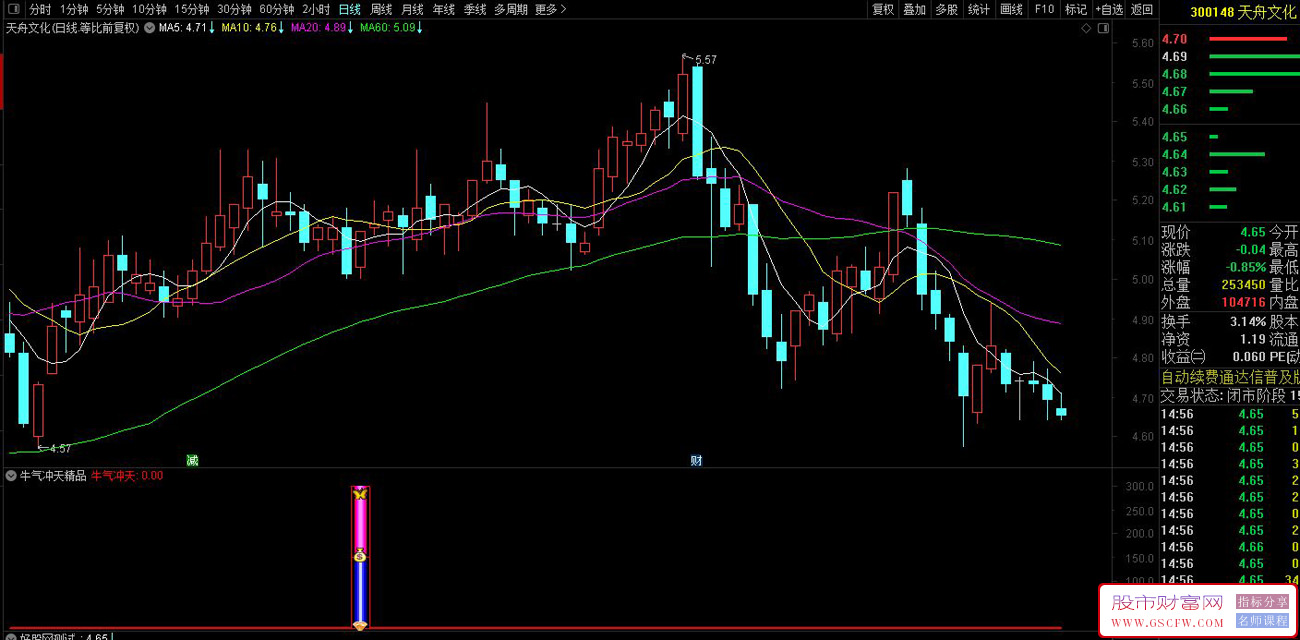Select the 4.66 sell order price

tap(1174, 109)
